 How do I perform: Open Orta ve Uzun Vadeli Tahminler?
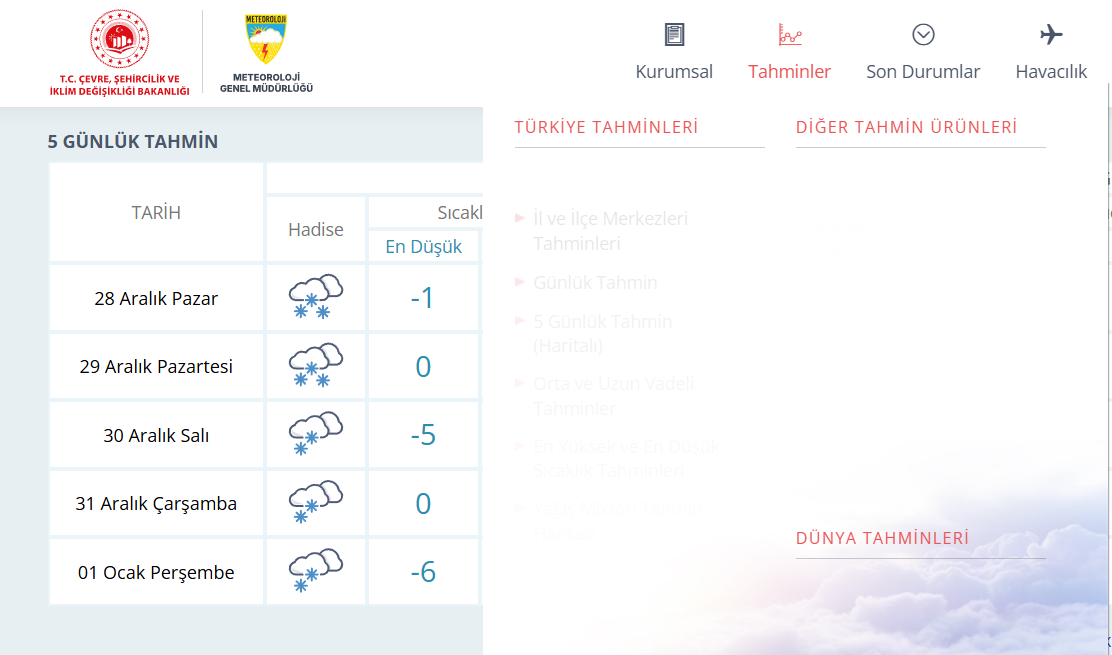(x=613, y=396)
